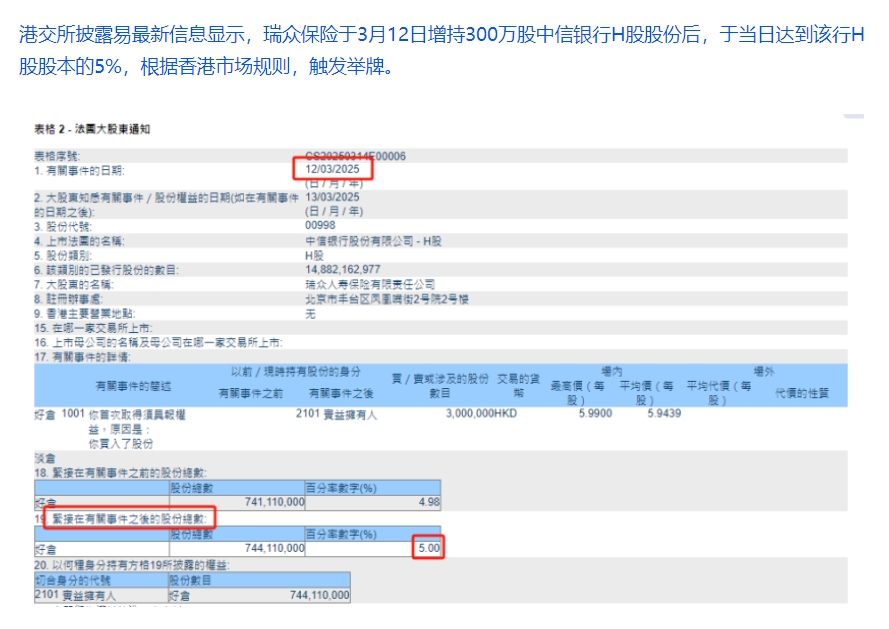Select company name 中信銀行股份有限公司 - H股
Image resolution: width=889 pixels, height=629 pixels.
(x=373, y=241)
